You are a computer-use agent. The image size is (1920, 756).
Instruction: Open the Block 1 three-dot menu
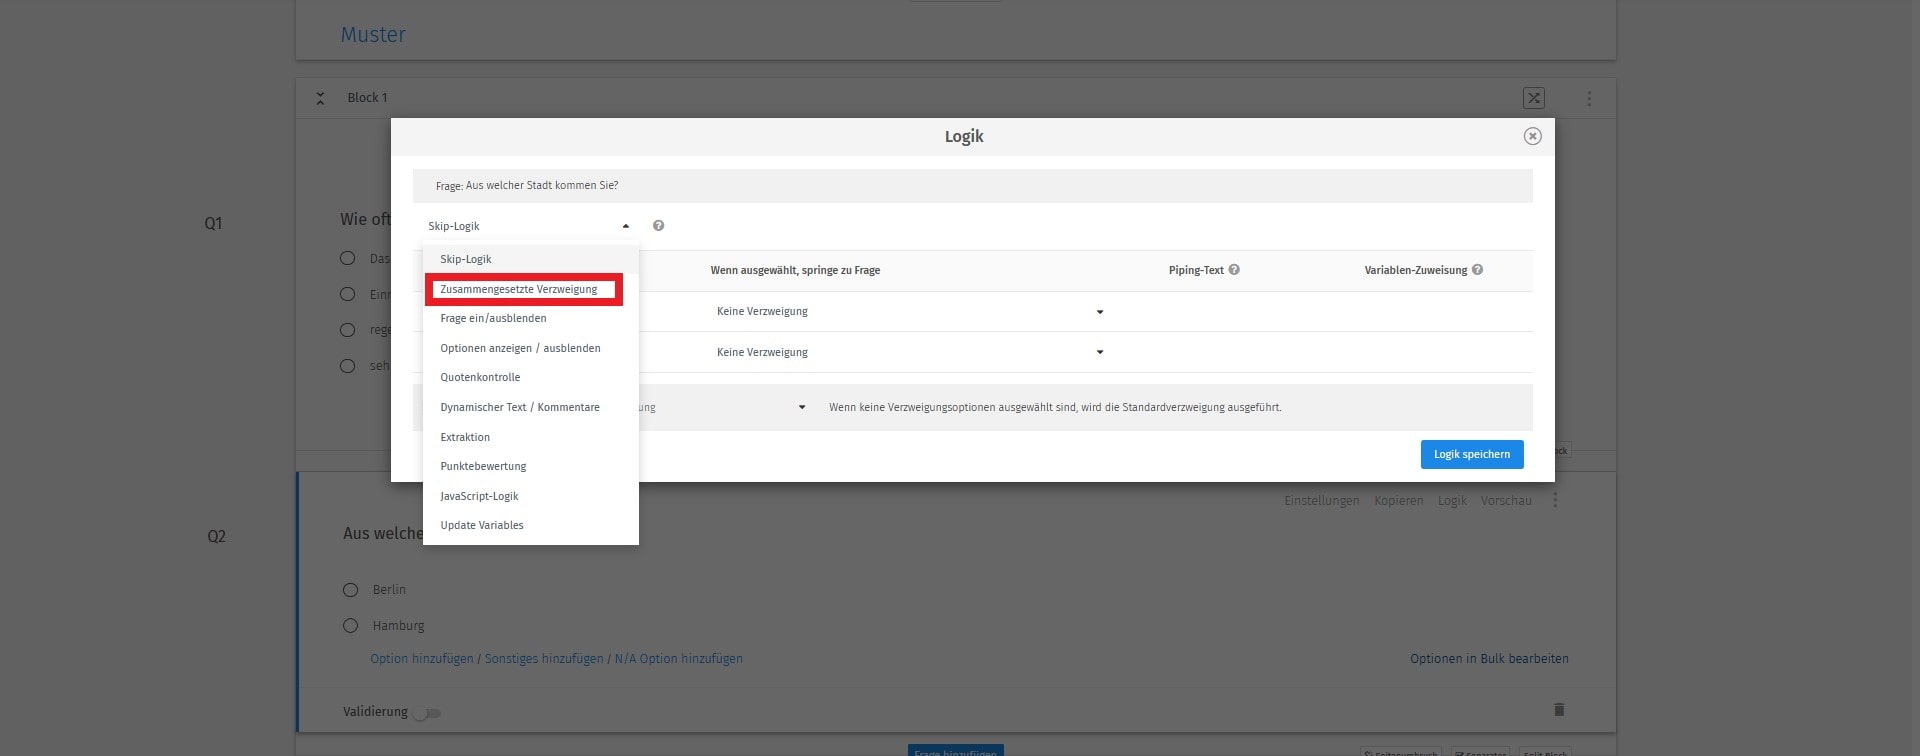1589,98
